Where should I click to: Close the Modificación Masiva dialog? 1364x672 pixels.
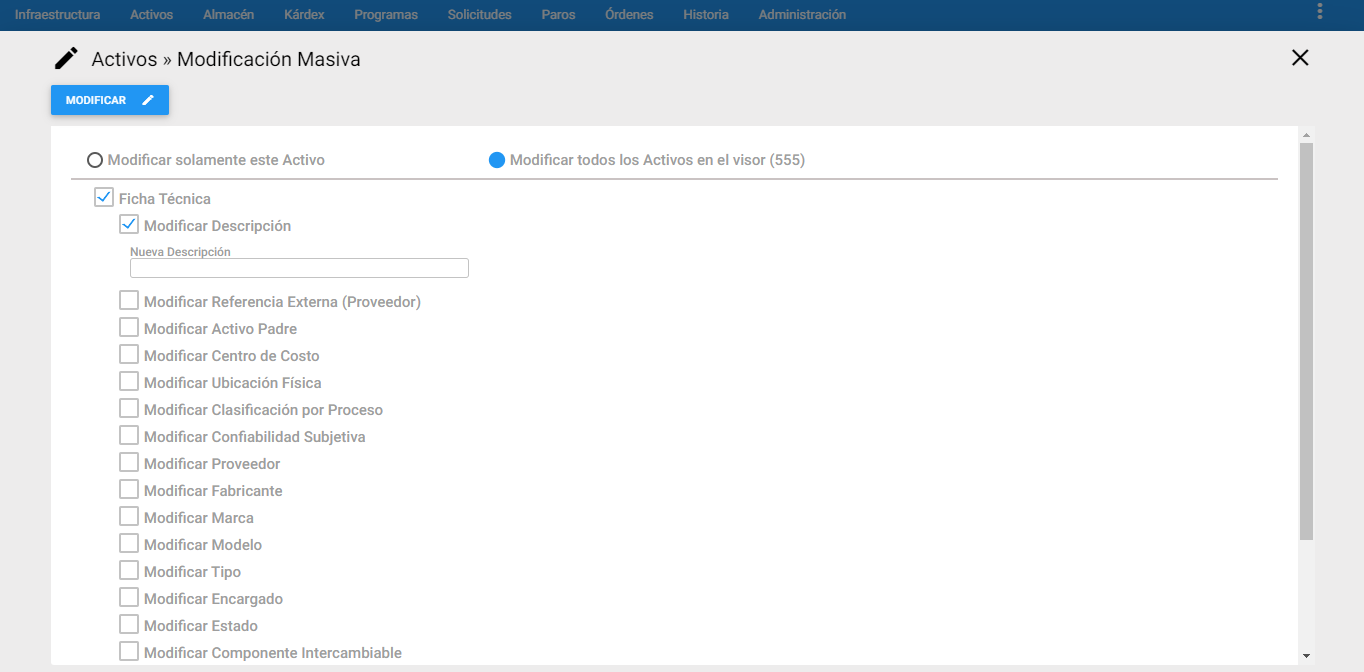1300,58
